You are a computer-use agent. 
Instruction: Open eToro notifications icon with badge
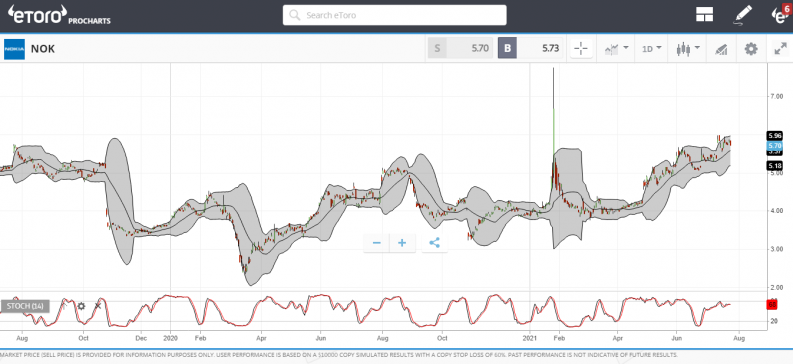tap(781, 14)
